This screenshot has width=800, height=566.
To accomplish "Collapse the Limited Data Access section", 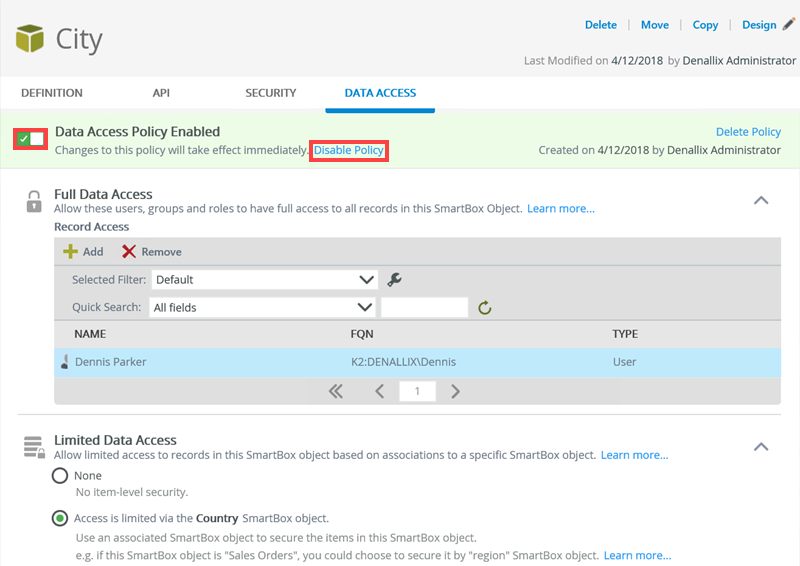I will pyautogui.click(x=761, y=447).
